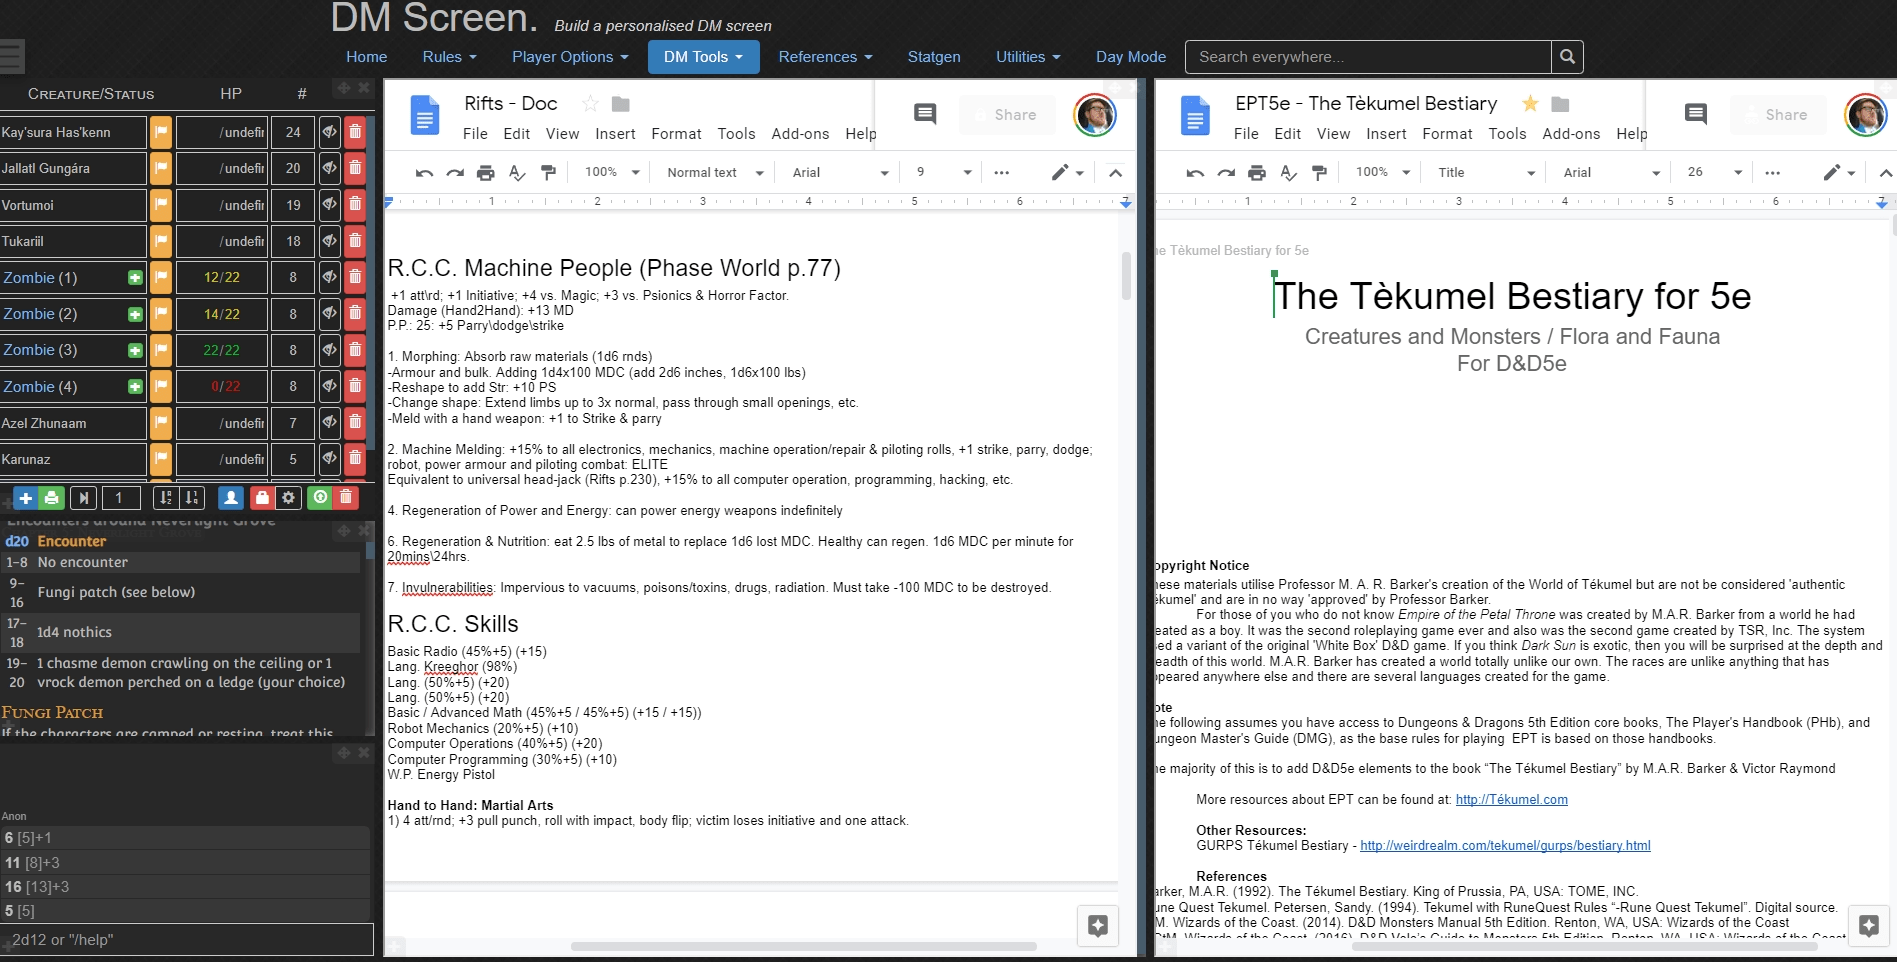Click search magnifier button

[x=1567, y=57]
